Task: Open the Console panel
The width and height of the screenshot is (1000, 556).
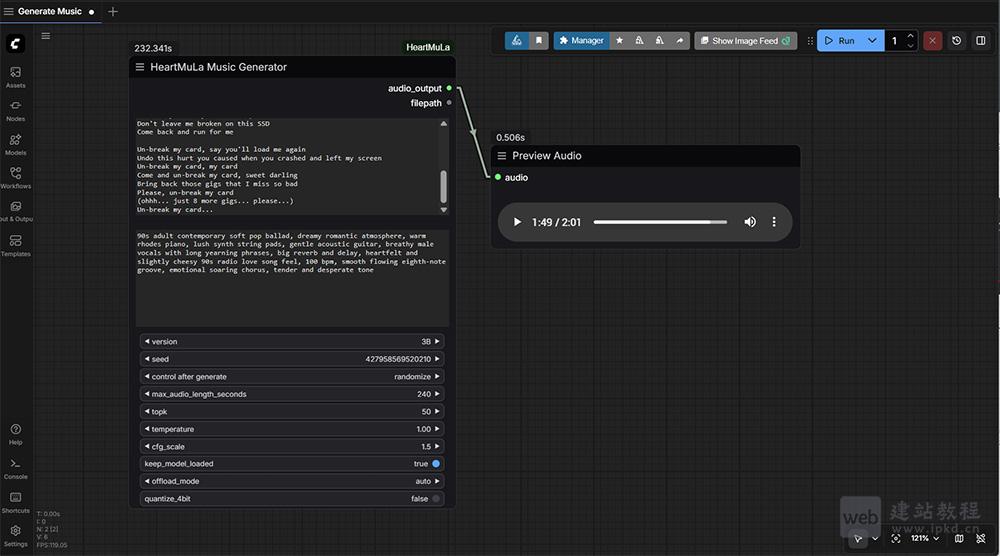Action: click(16, 468)
